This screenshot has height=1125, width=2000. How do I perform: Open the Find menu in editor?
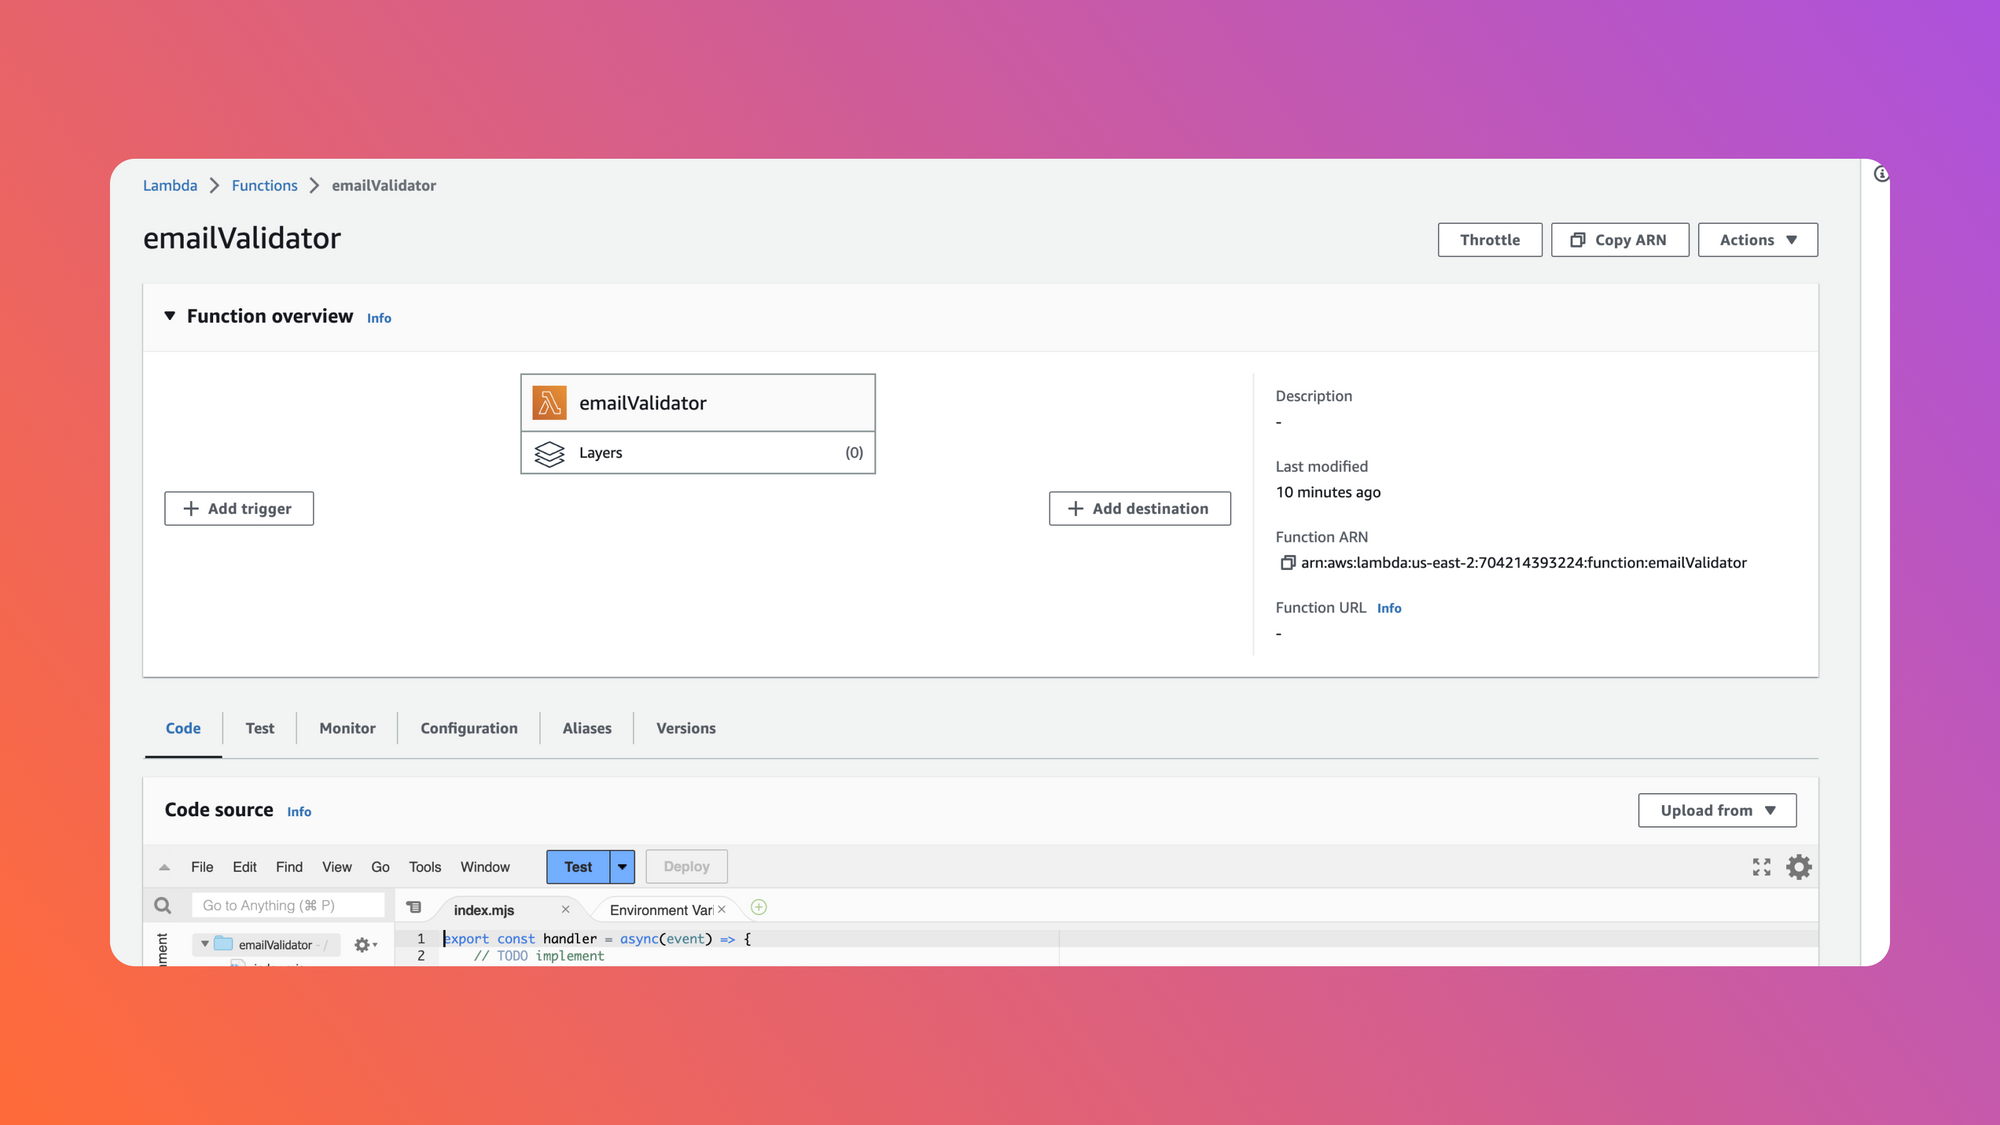[289, 867]
